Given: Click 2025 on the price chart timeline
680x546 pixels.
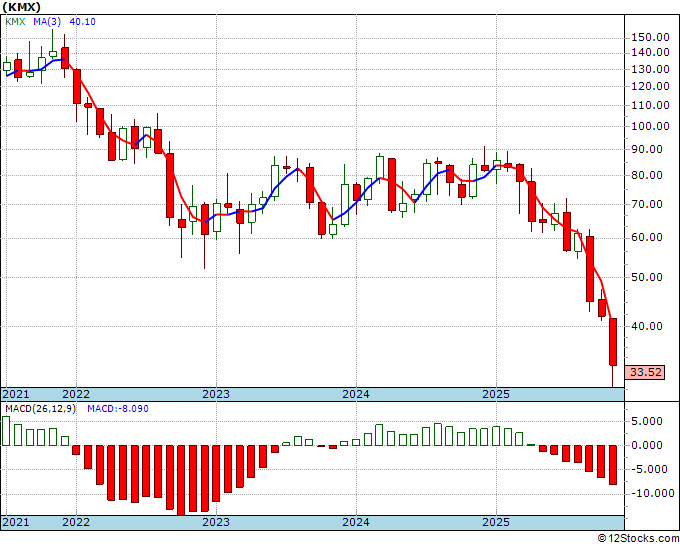Looking at the screenshot, I should pyautogui.click(x=496, y=394).
